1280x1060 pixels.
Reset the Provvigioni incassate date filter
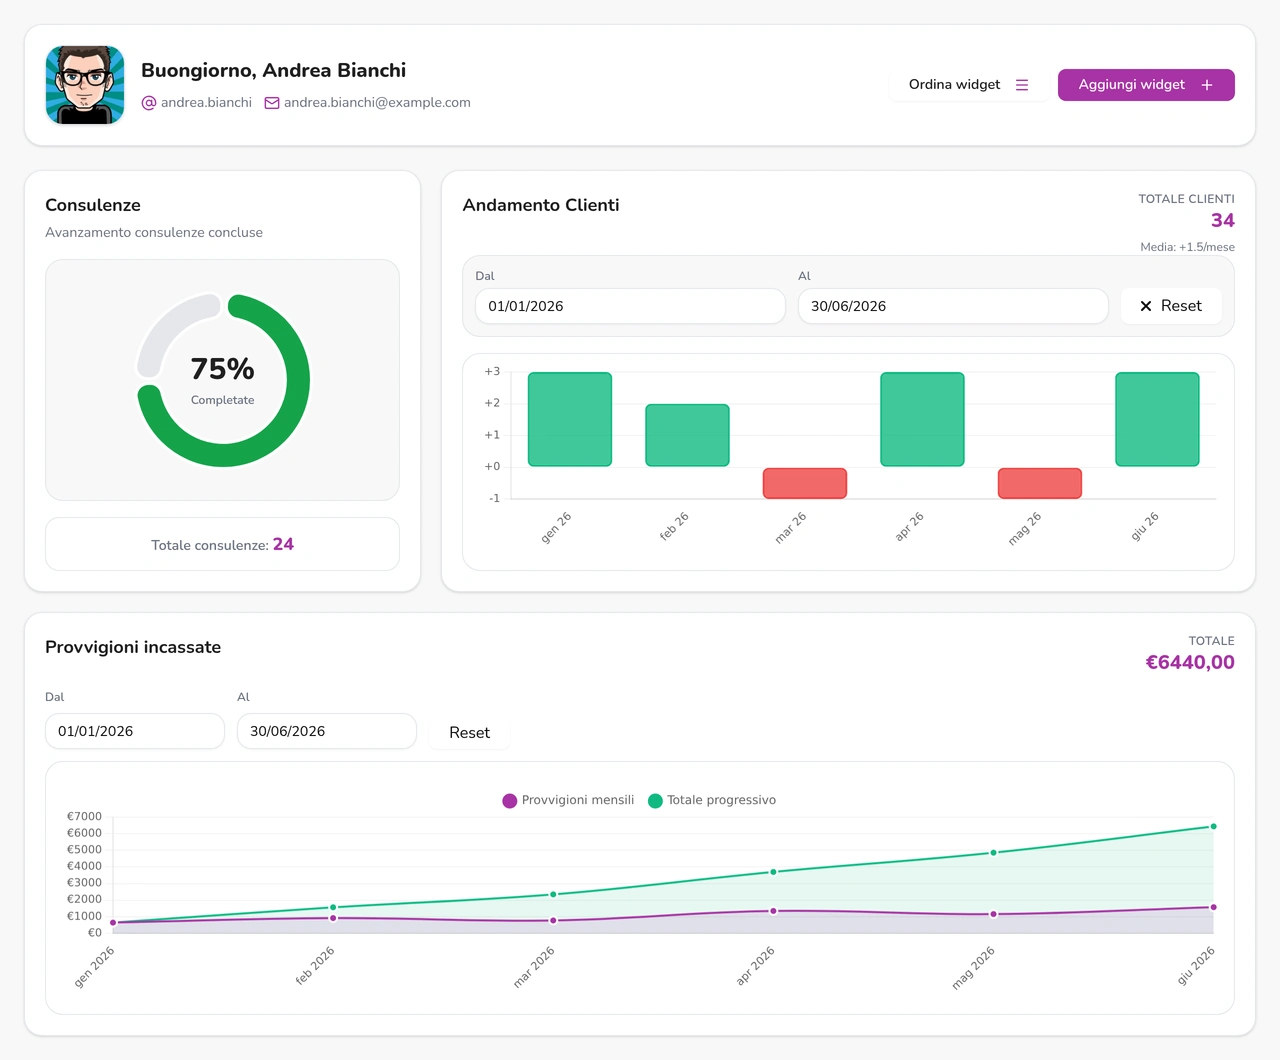click(x=469, y=732)
